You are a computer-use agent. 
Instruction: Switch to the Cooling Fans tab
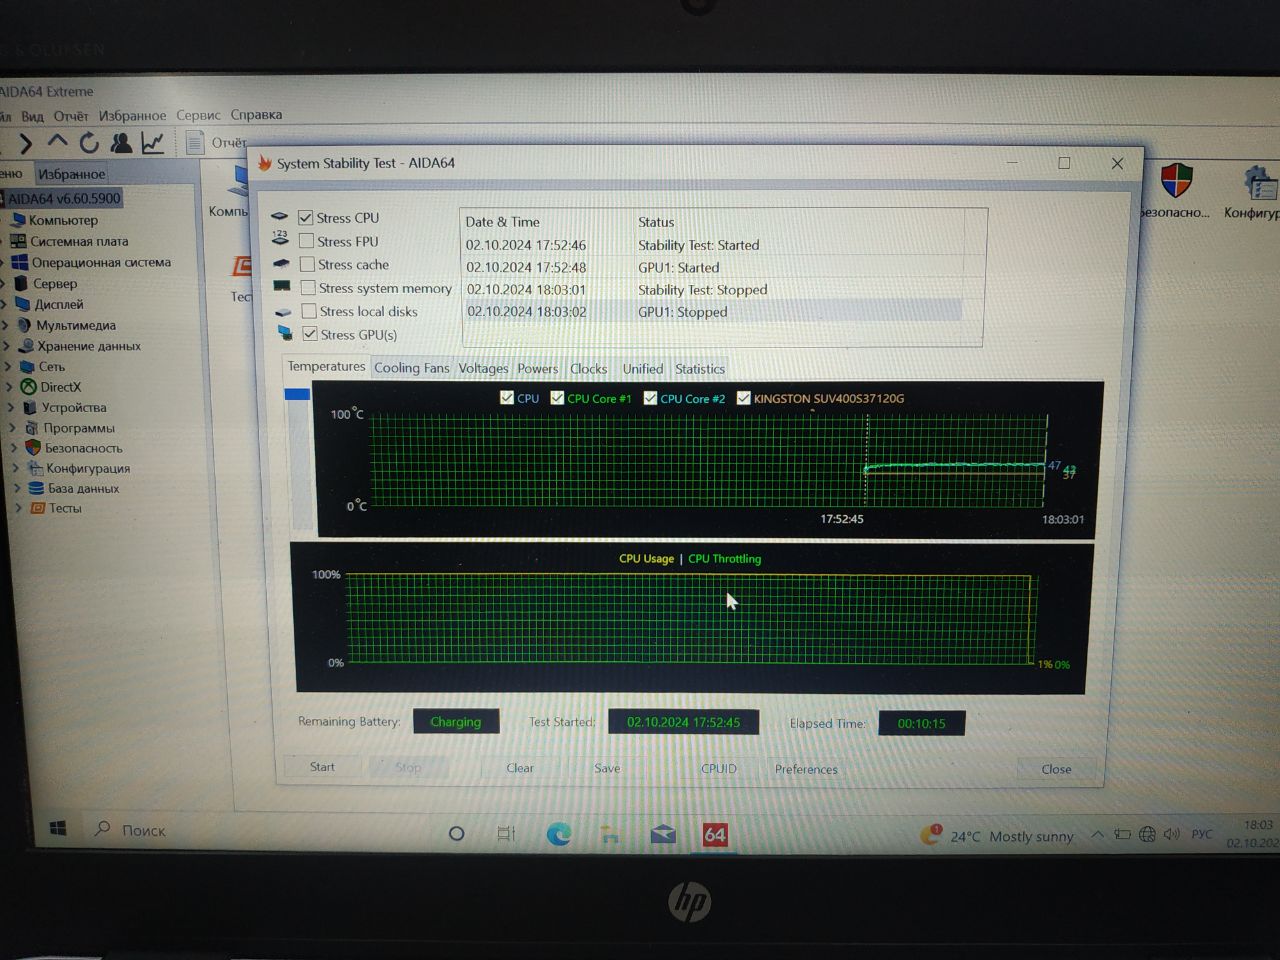tap(412, 368)
